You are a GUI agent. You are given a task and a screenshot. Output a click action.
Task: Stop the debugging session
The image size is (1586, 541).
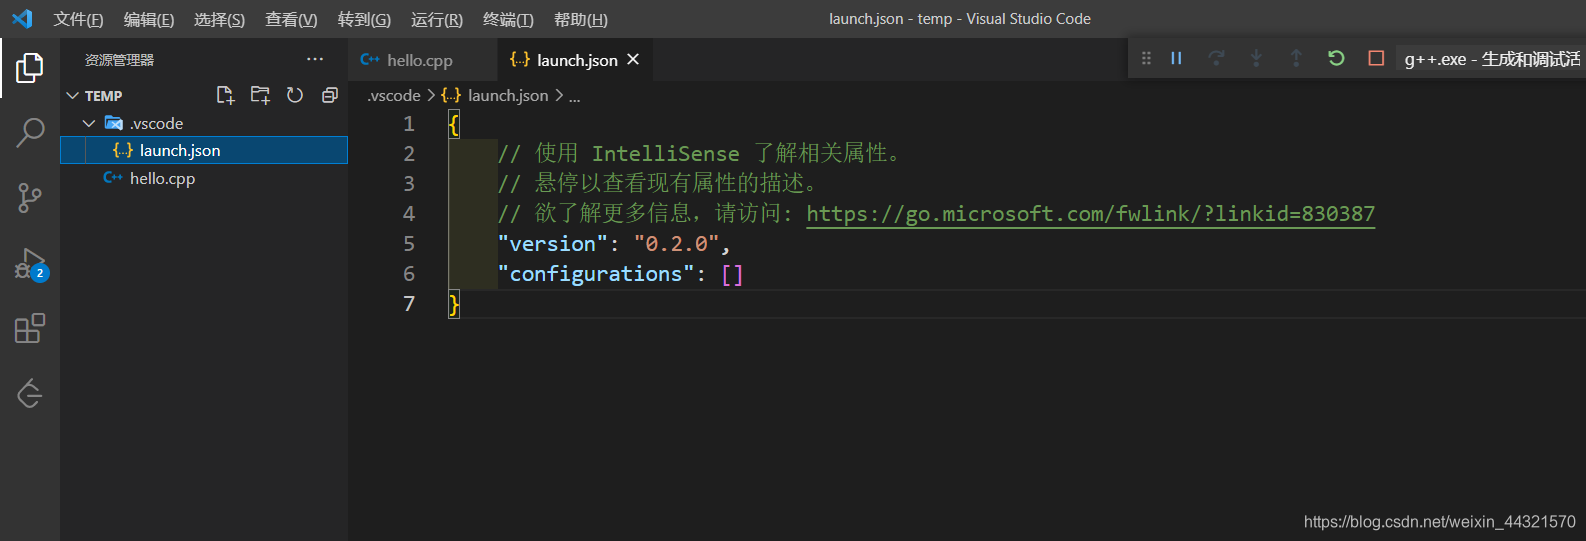(1376, 59)
